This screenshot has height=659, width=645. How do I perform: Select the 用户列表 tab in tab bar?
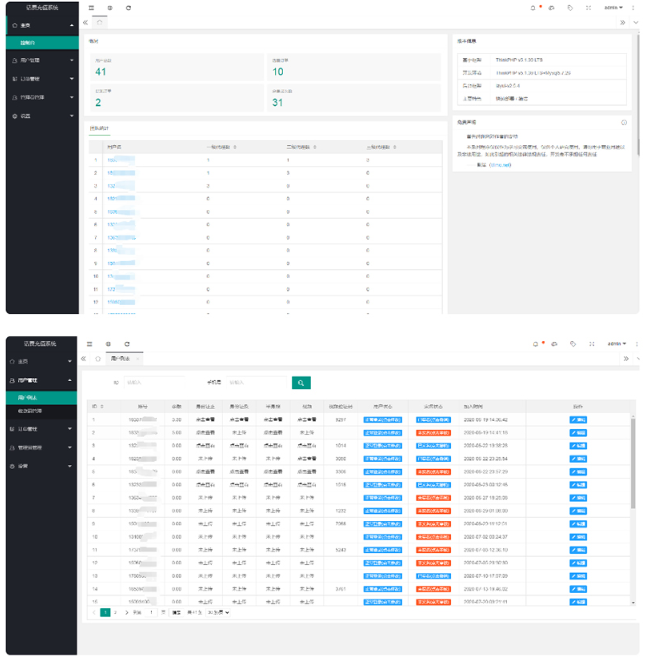tap(120, 358)
